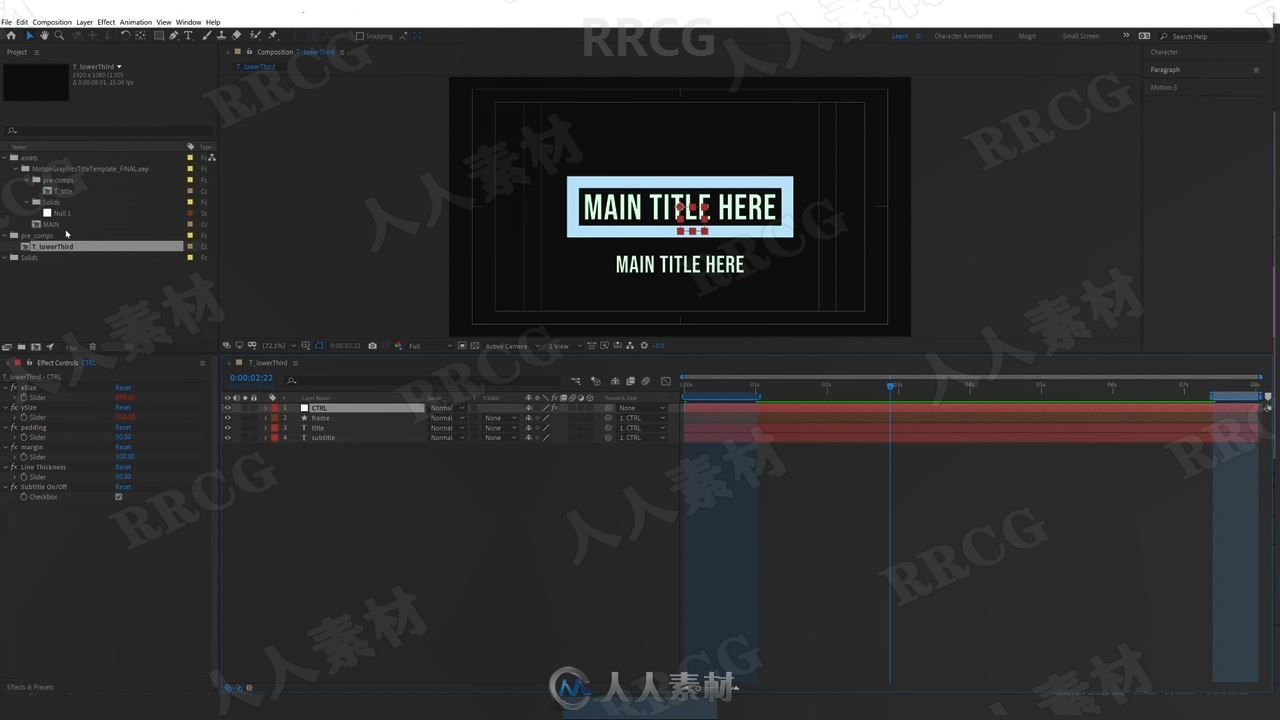Select the Hand tool
The image size is (1280, 720).
44,35
